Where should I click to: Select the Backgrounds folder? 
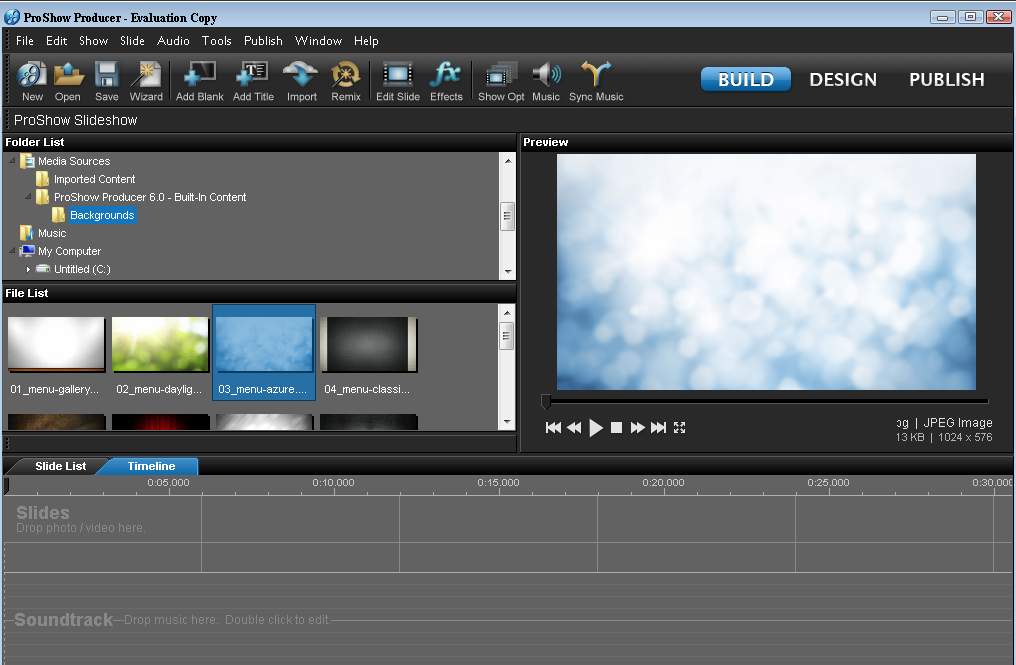tap(102, 215)
